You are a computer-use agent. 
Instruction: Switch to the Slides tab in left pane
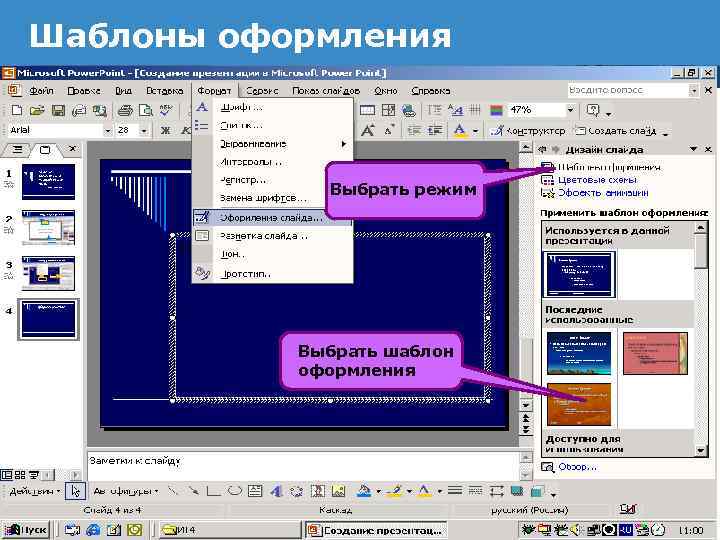point(45,149)
